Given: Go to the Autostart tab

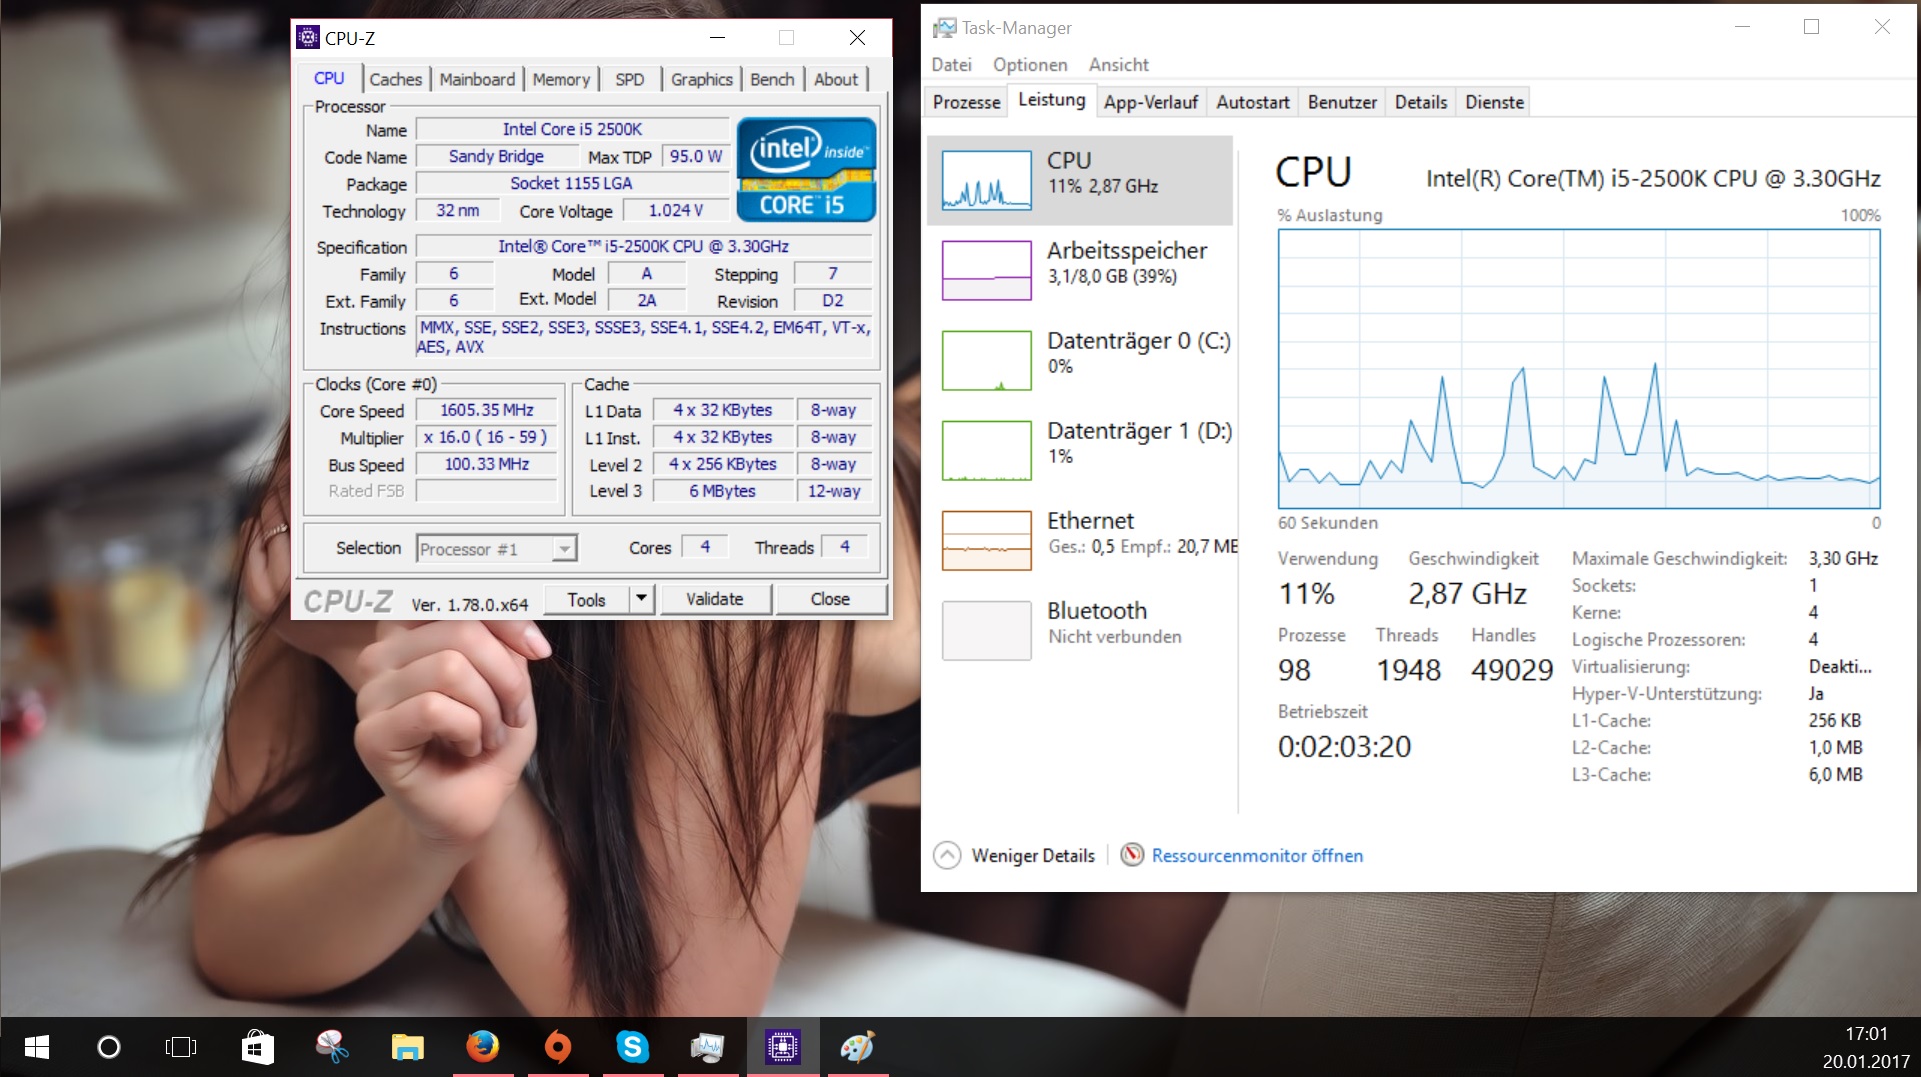Looking at the screenshot, I should click(x=1253, y=102).
